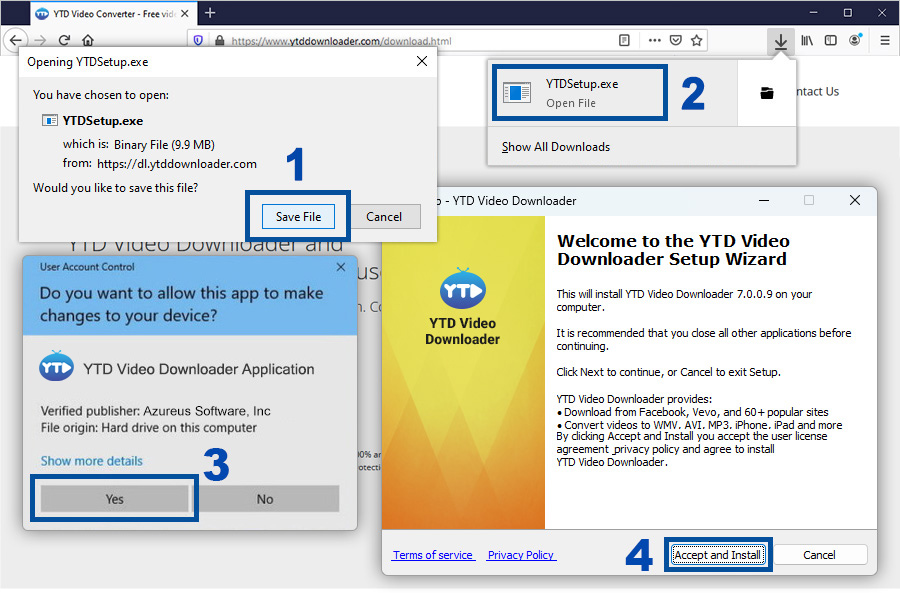The image size is (900, 593).
Task: Click Show All Downloads
Action: [x=556, y=147]
